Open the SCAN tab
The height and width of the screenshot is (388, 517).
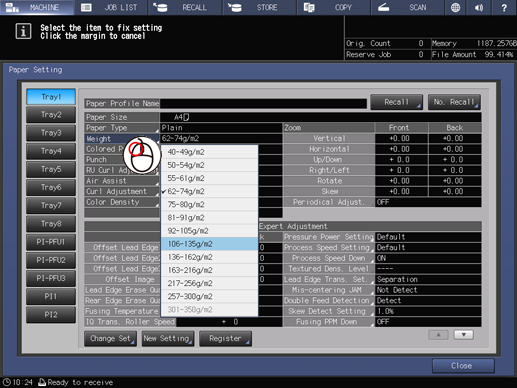click(x=407, y=7)
